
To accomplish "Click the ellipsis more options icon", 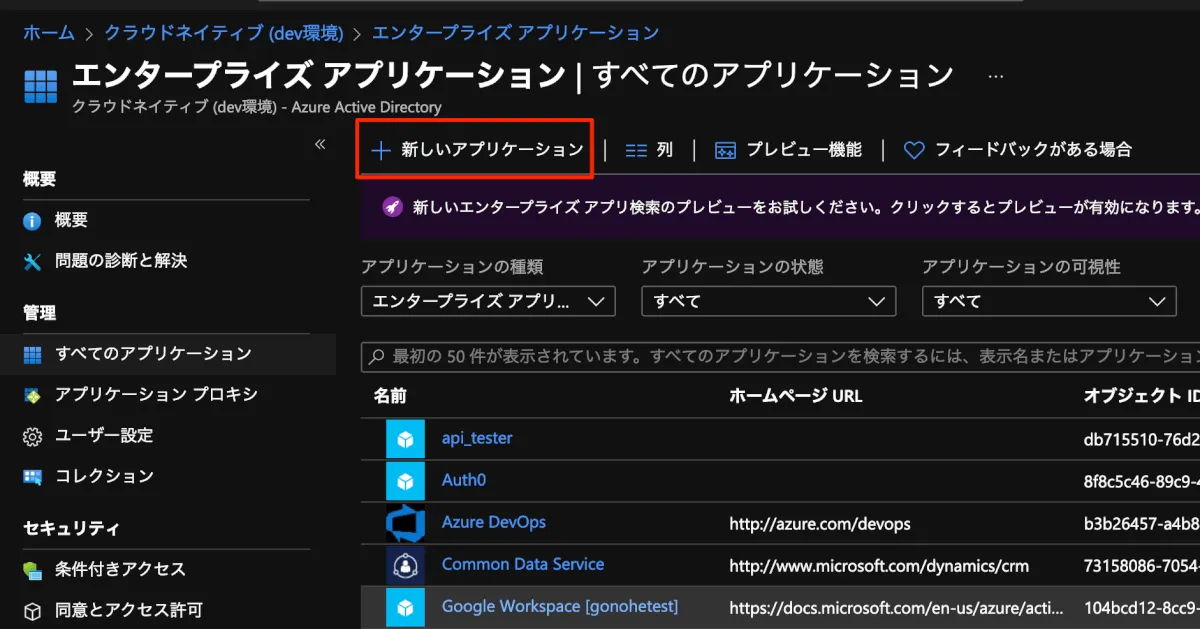I will 995,76.
